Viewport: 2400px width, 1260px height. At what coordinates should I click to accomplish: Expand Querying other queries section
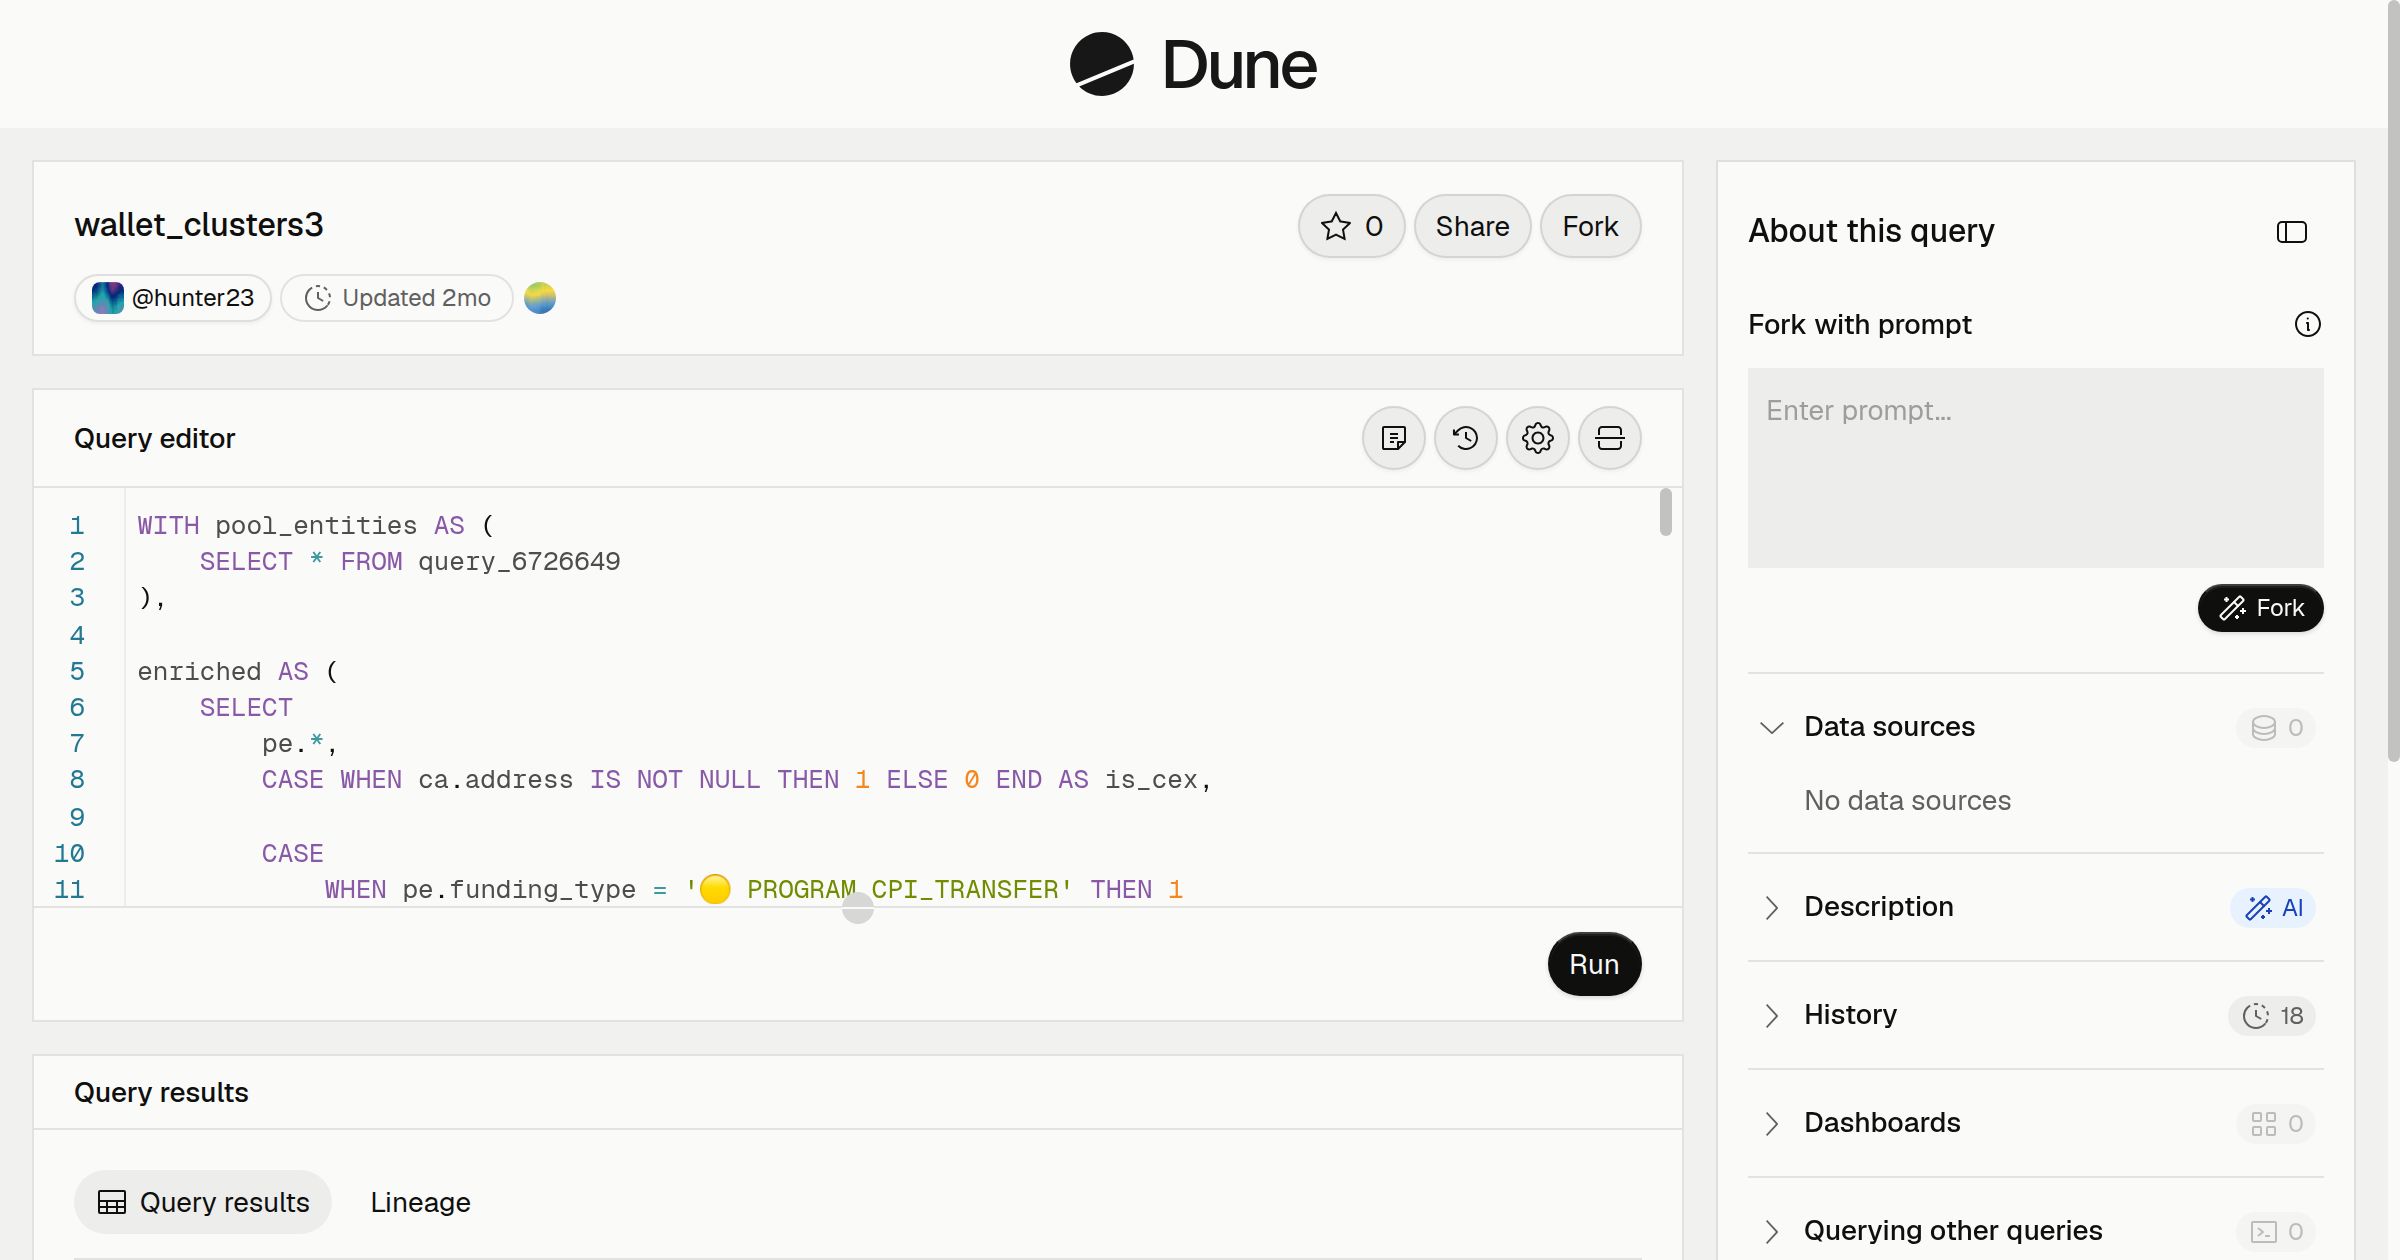tap(1772, 1231)
